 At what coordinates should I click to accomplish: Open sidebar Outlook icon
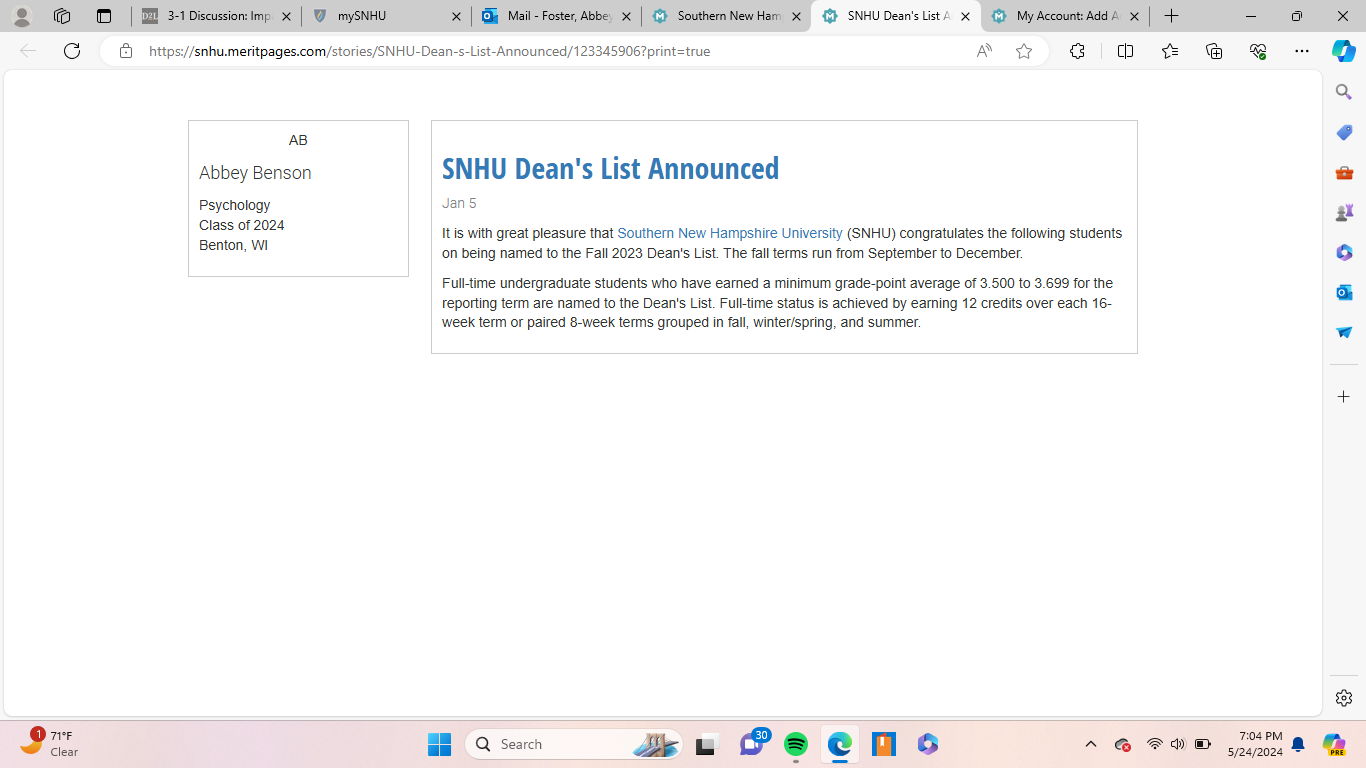[1344, 292]
